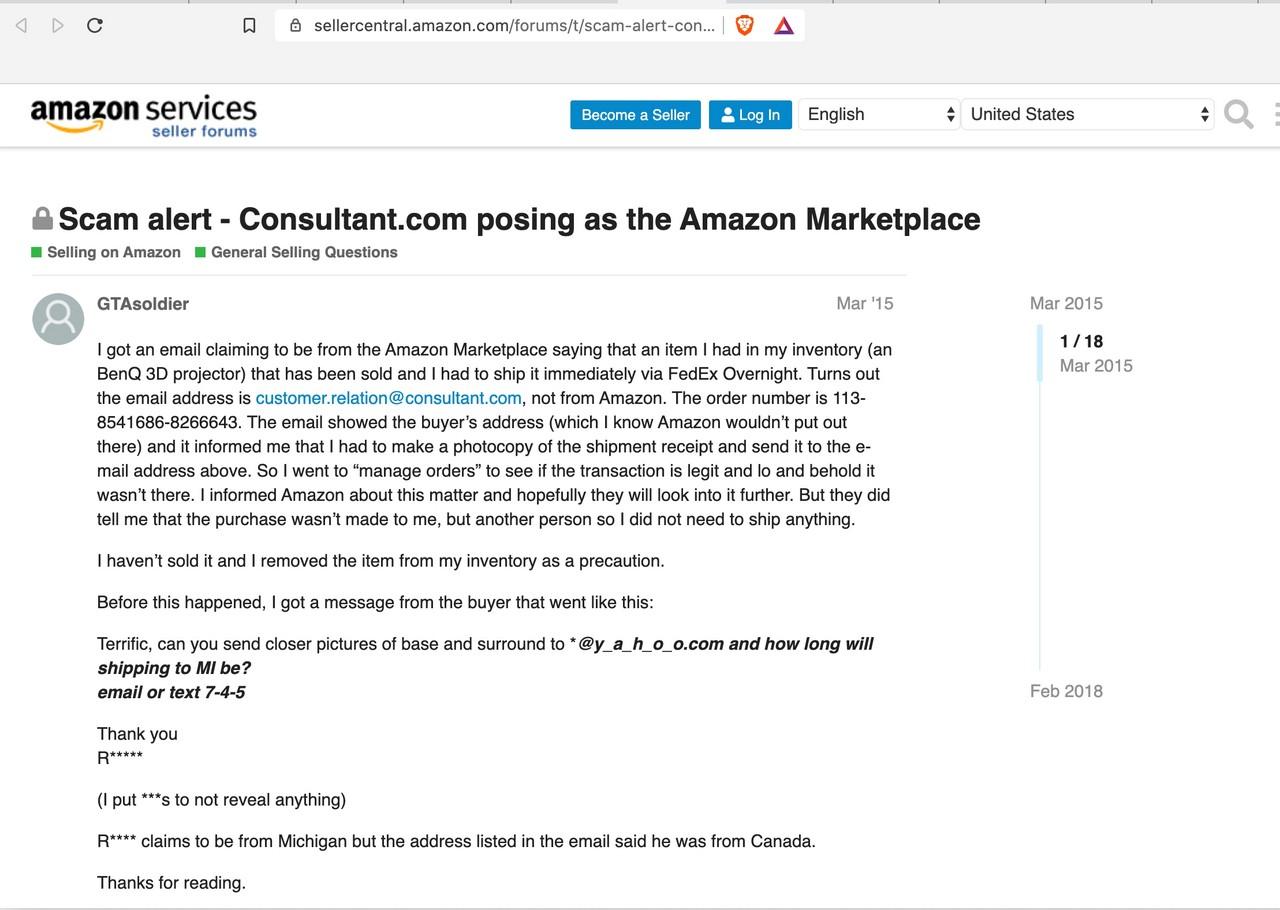This screenshot has width=1280, height=910.
Task: Reload the page with refresh icon
Action: pos(95,25)
